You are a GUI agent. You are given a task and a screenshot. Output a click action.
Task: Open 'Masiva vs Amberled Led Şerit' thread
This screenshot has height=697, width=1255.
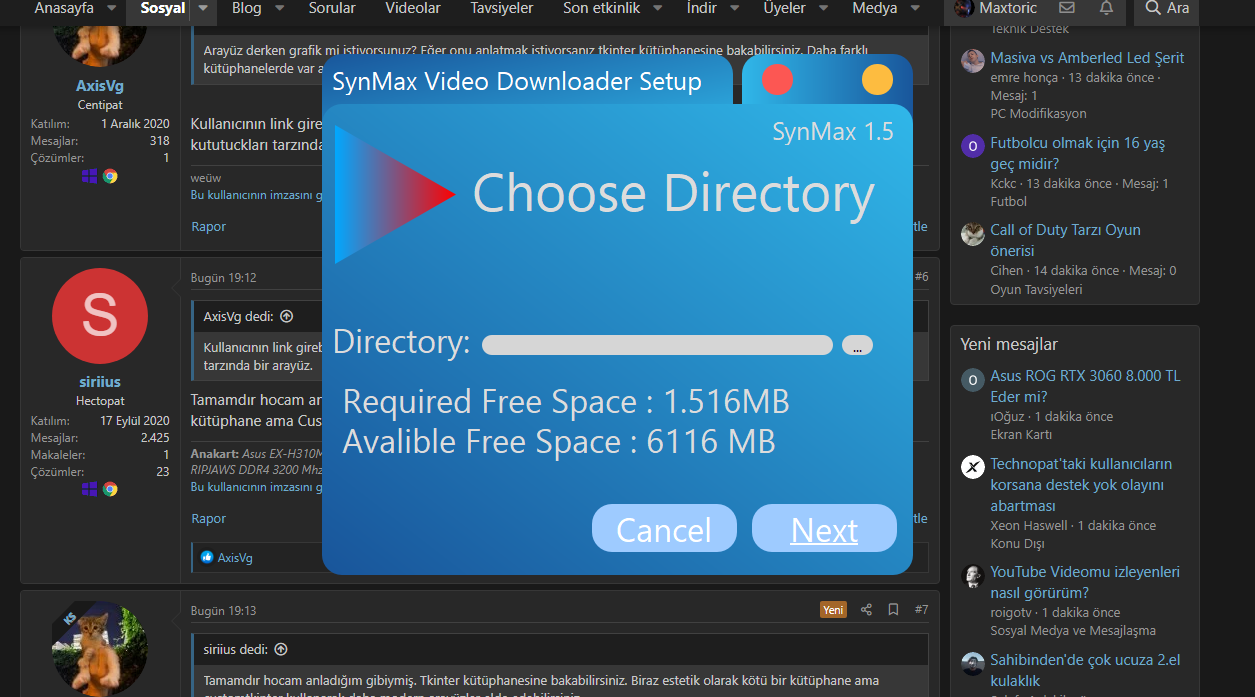[x=1087, y=58]
